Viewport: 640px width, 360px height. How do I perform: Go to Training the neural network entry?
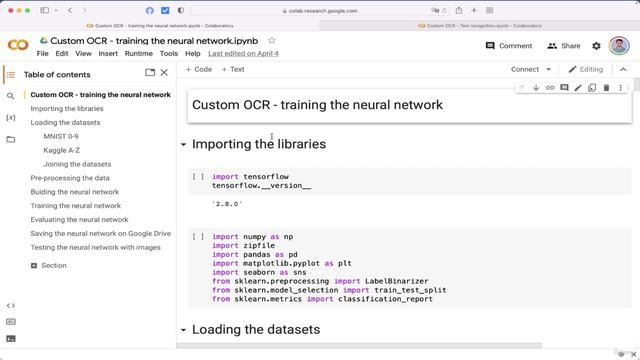(76, 206)
